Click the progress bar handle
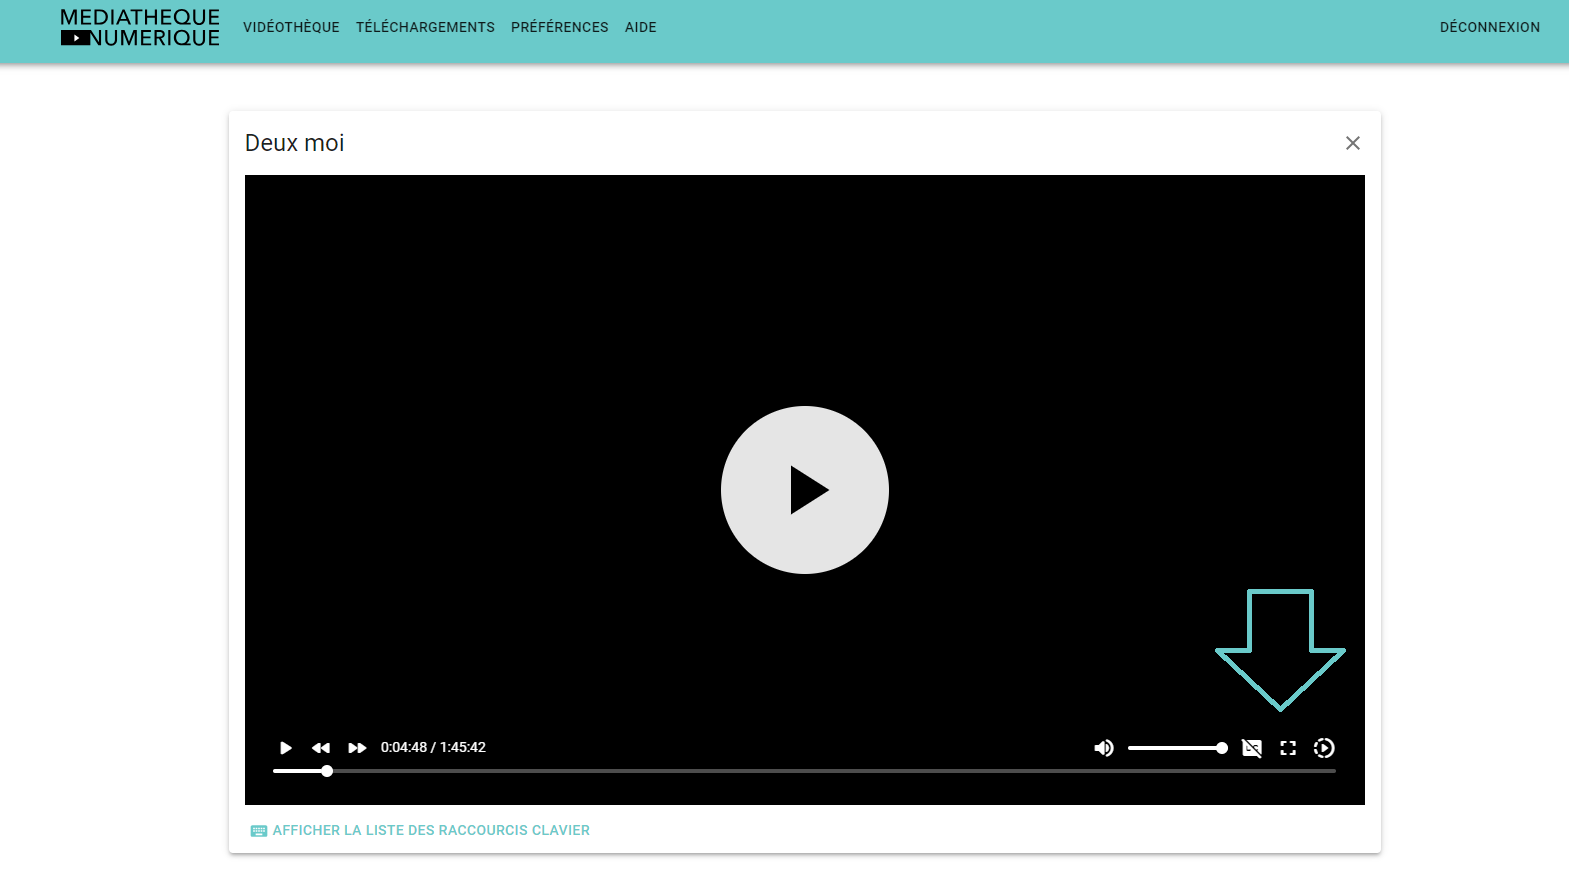This screenshot has height=893, width=1569. [x=327, y=771]
